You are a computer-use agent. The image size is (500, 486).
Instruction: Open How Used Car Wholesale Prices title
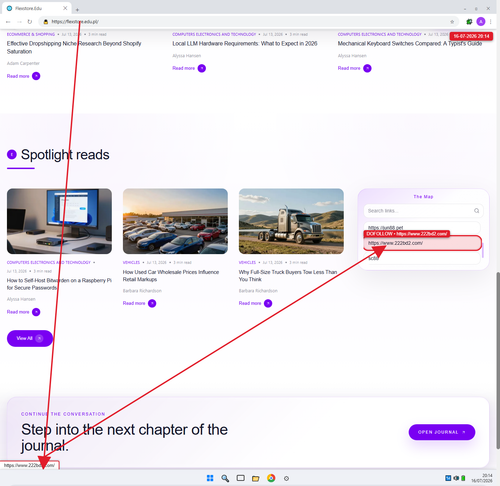click(171, 276)
